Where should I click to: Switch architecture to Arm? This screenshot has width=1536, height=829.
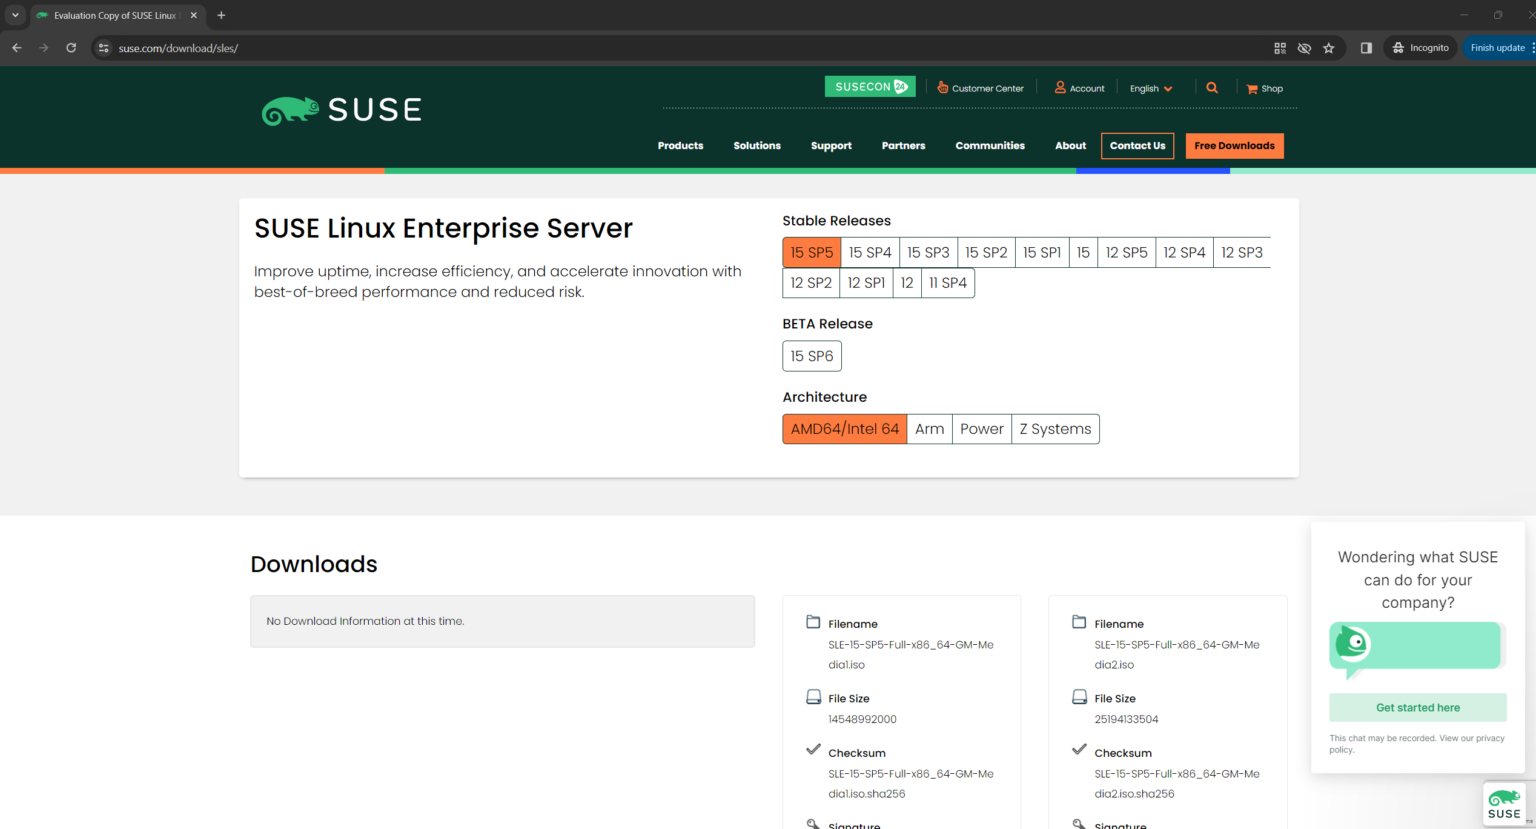pyautogui.click(x=929, y=428)
